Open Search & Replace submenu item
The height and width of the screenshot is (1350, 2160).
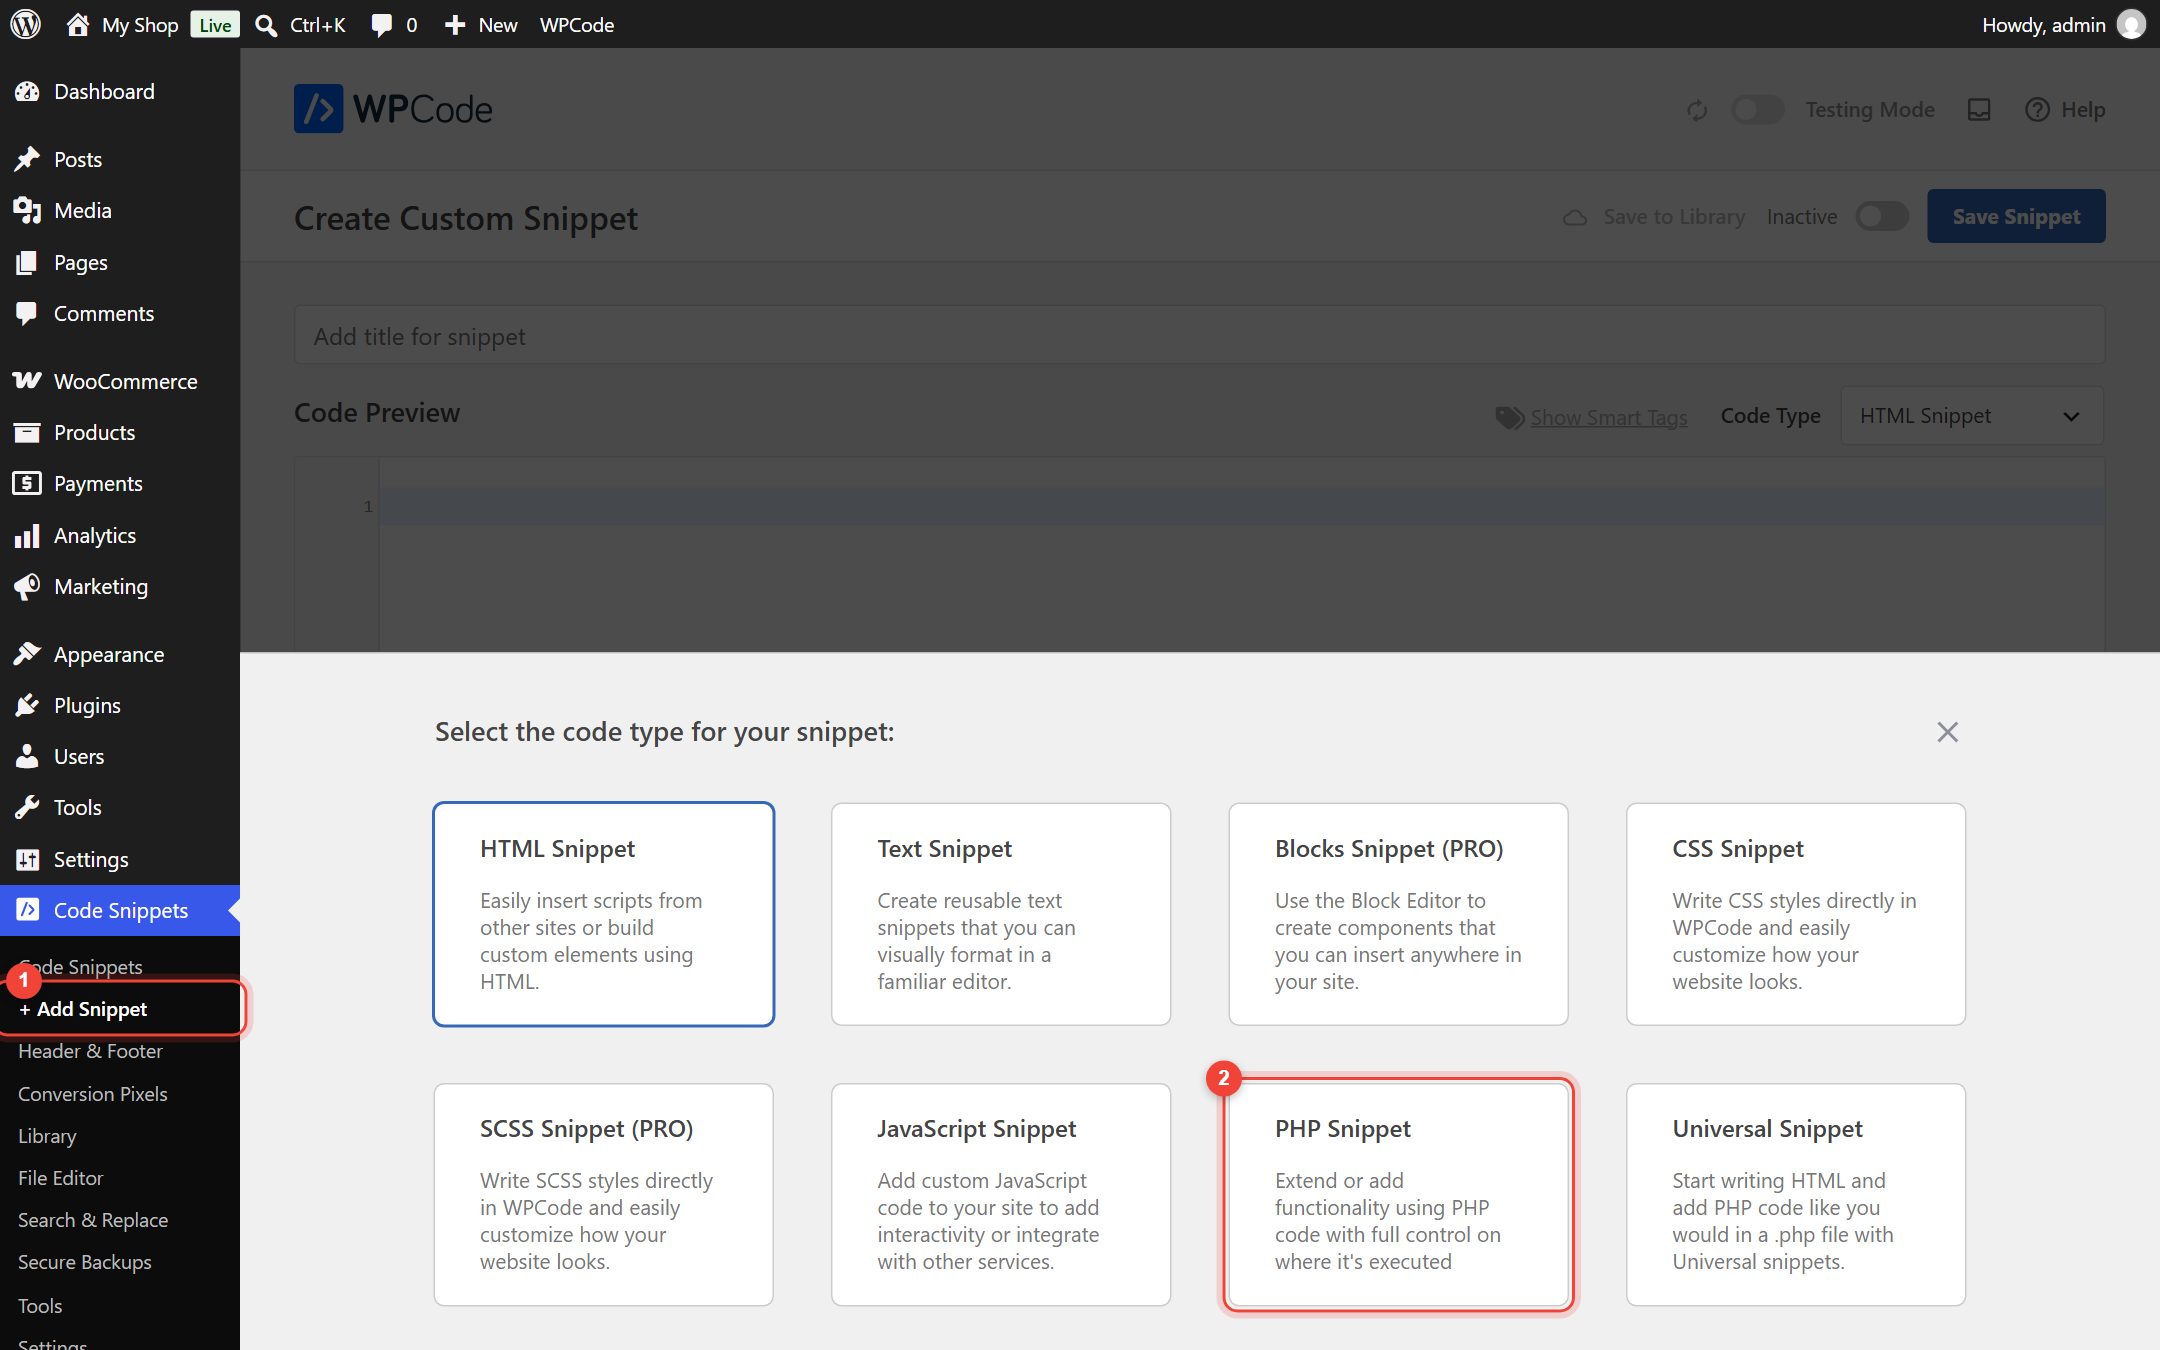pyautogui.click(x=93, y=1220)
